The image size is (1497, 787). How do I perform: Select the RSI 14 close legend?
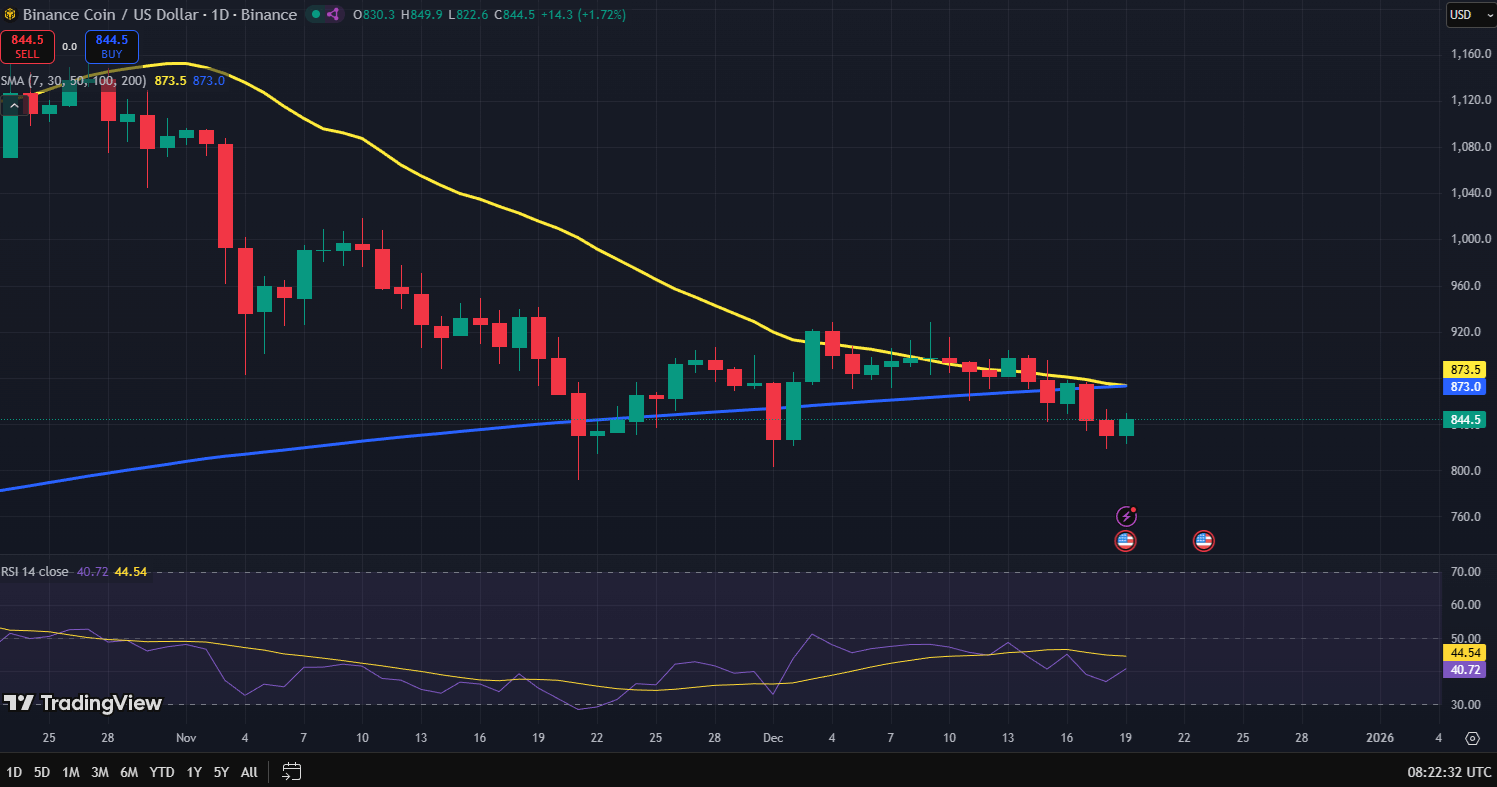(35, 571)
